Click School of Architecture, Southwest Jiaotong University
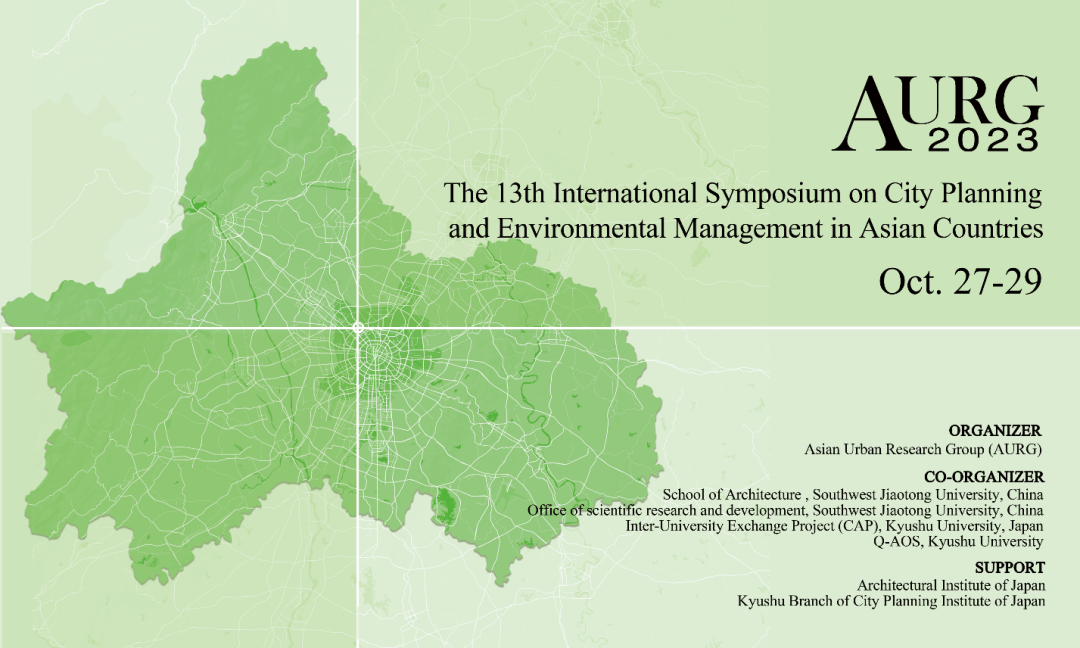The width and height of the screenshot is (1080, 648). (853, 495)
